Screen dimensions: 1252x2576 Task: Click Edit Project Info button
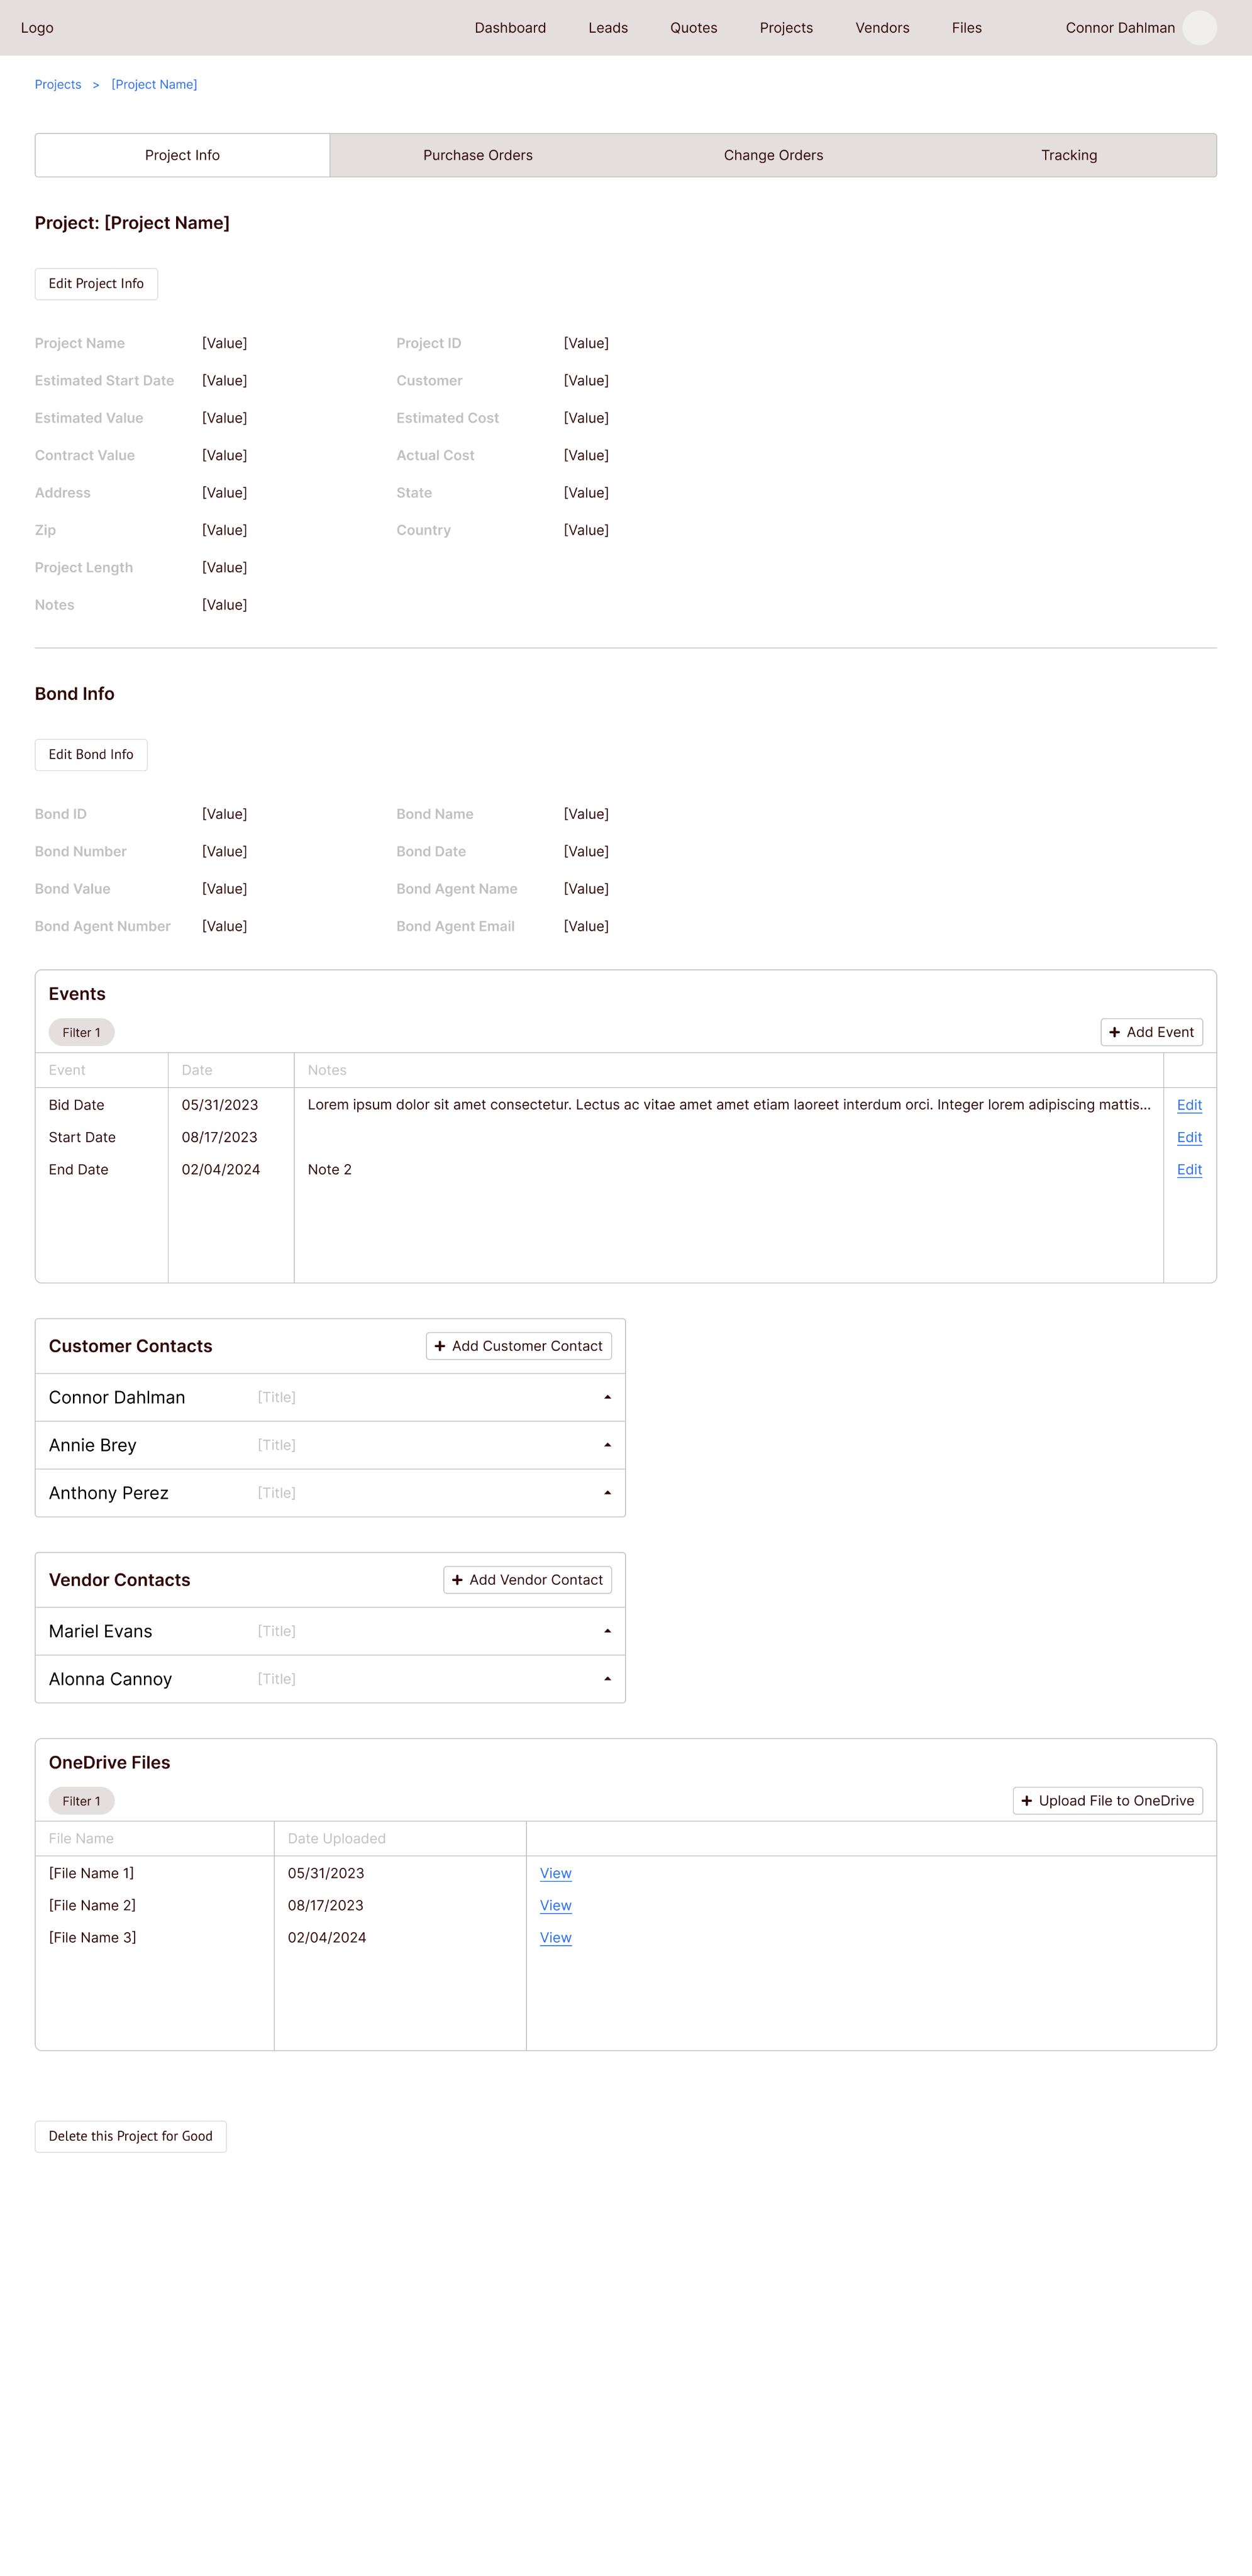click(x=96, y=284)
